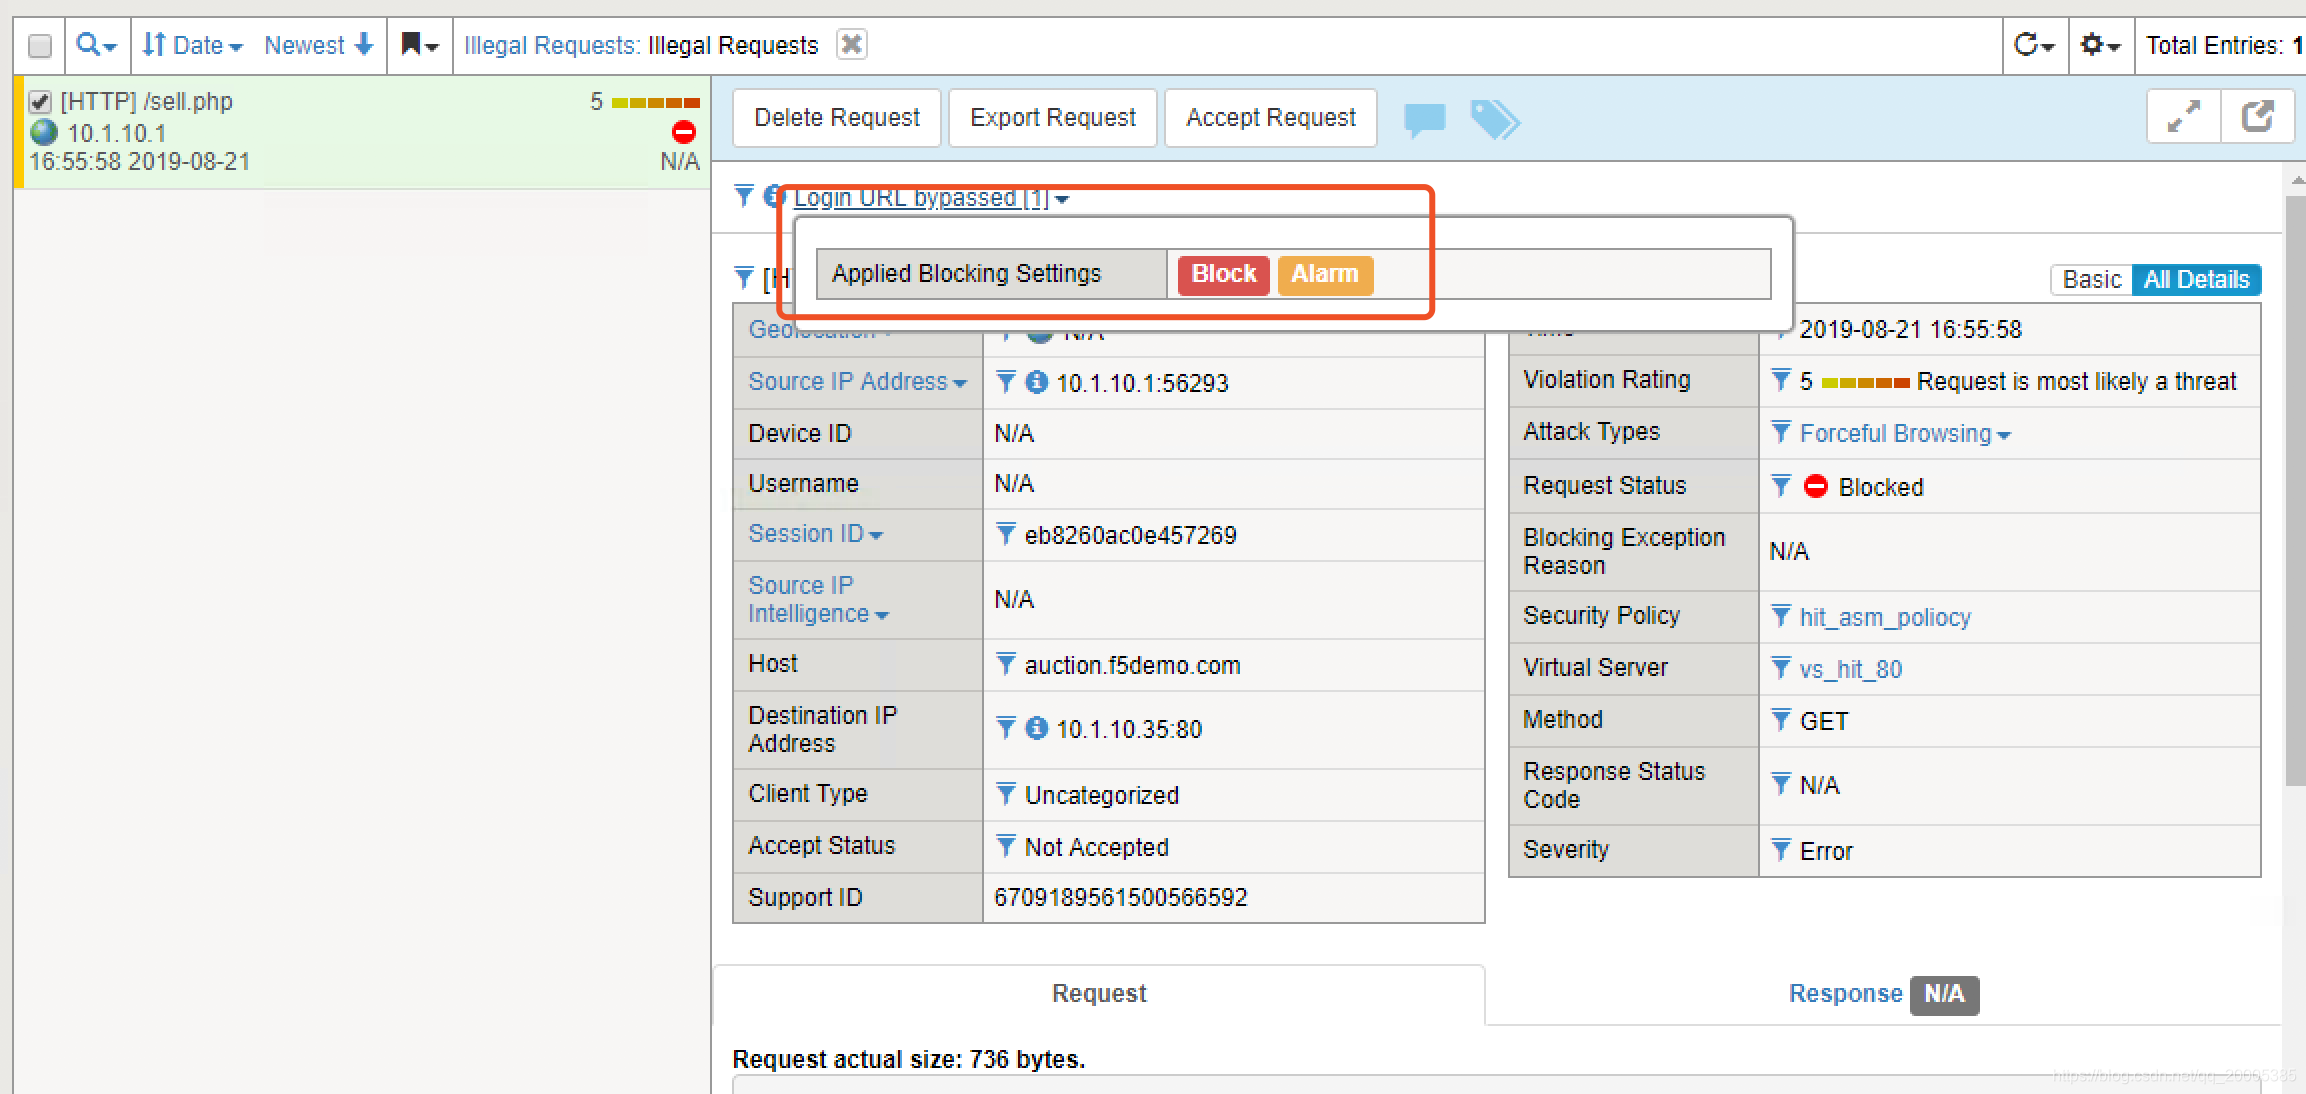Click the Accept Request button
Viewport: 2306px width, 1094px height.
[1270, 118]
